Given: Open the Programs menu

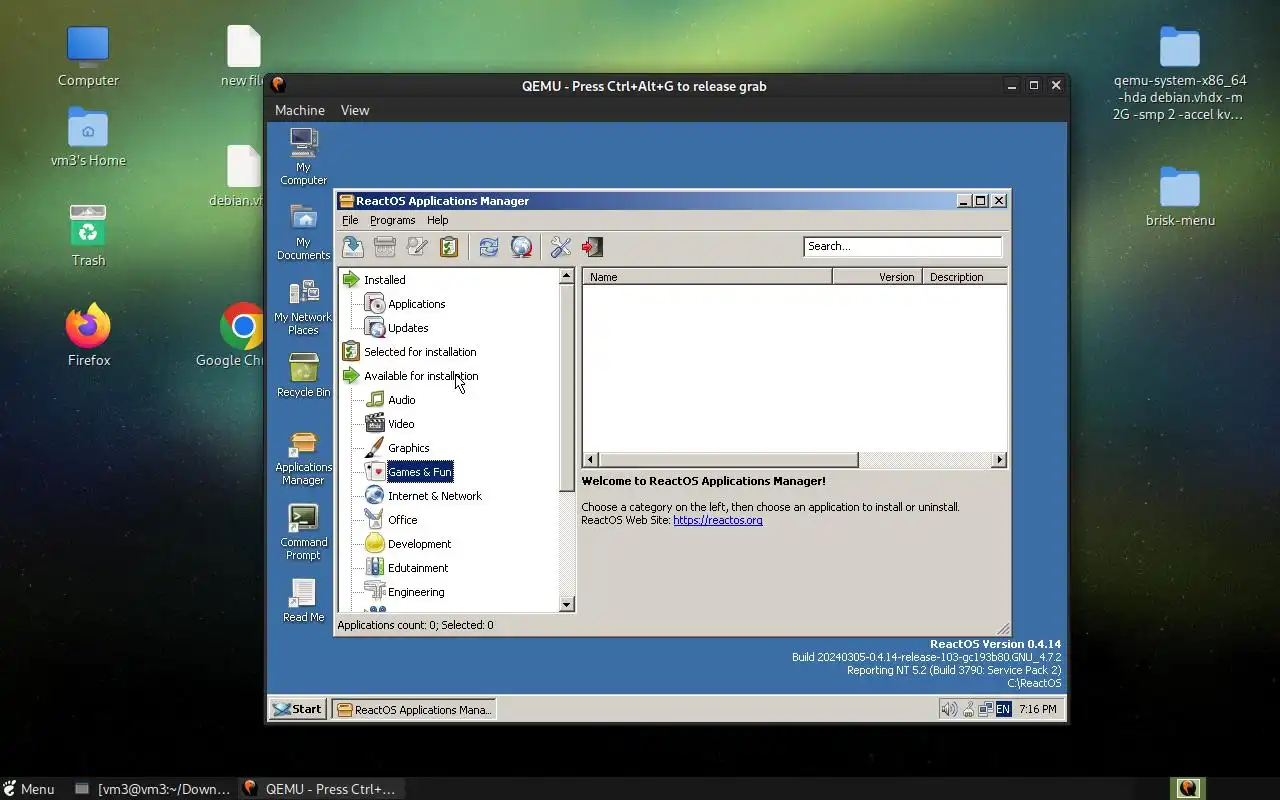Looking at the screenshot, I should (x=392, y=220).
